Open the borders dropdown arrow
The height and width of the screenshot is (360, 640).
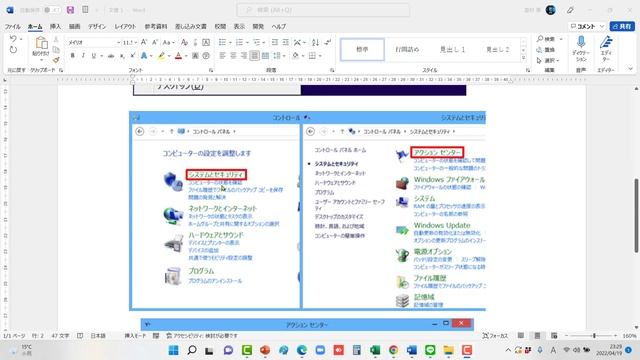tap(320, 56)
